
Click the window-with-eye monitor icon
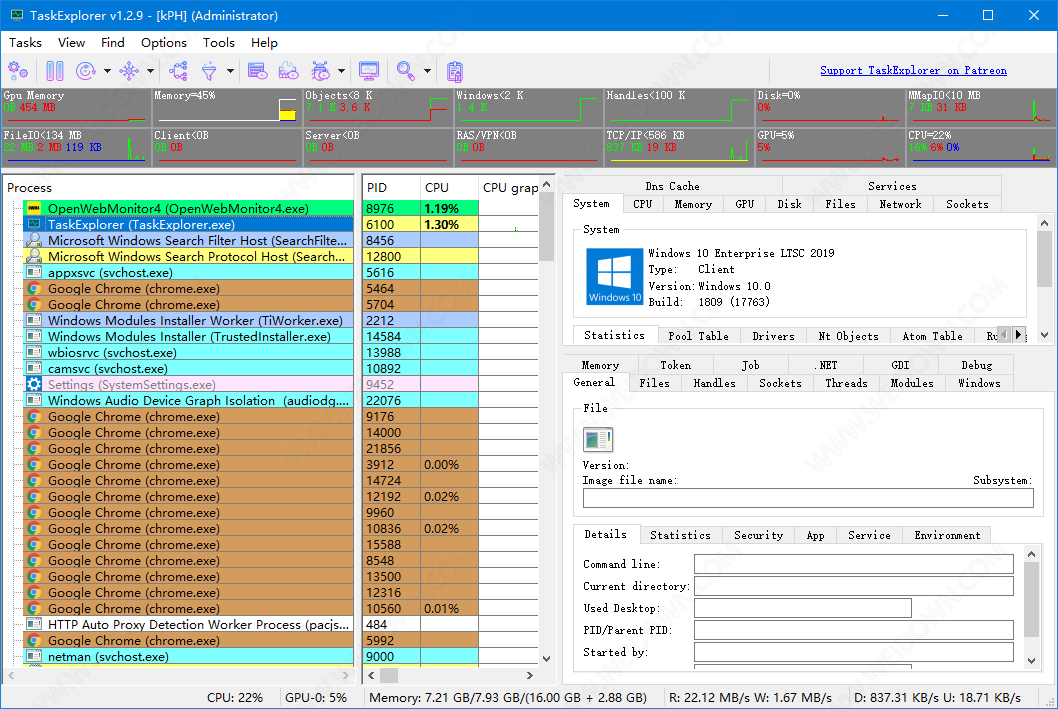click(x=258, y=70)
